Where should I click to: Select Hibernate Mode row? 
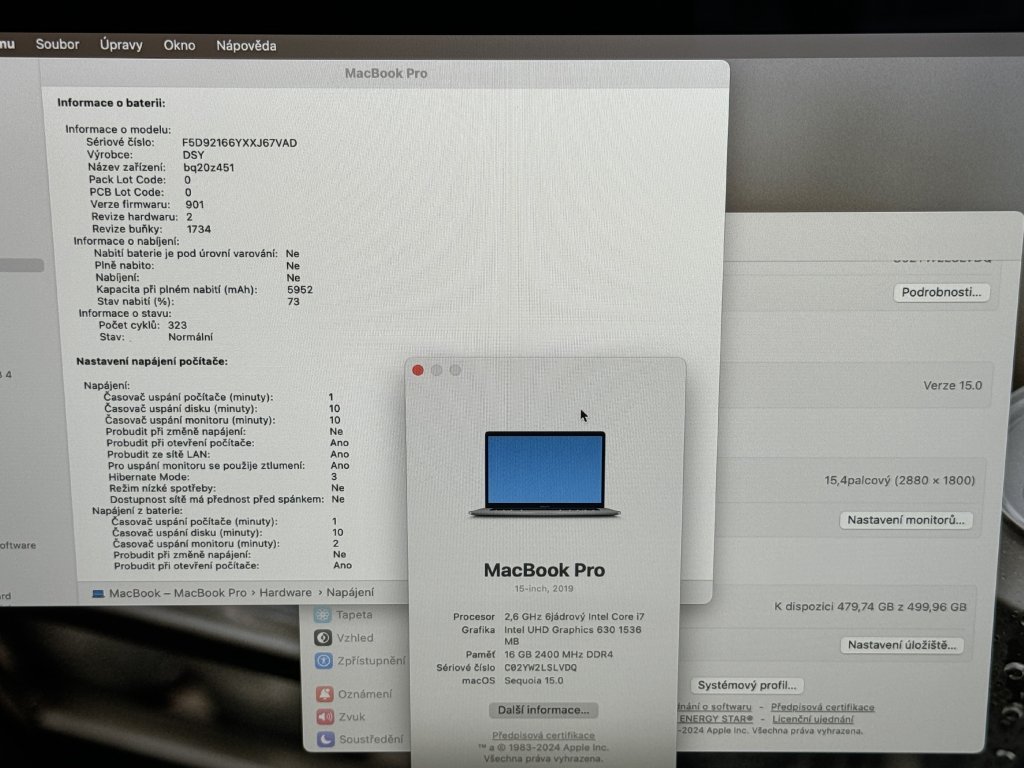[x=223, y=477]
